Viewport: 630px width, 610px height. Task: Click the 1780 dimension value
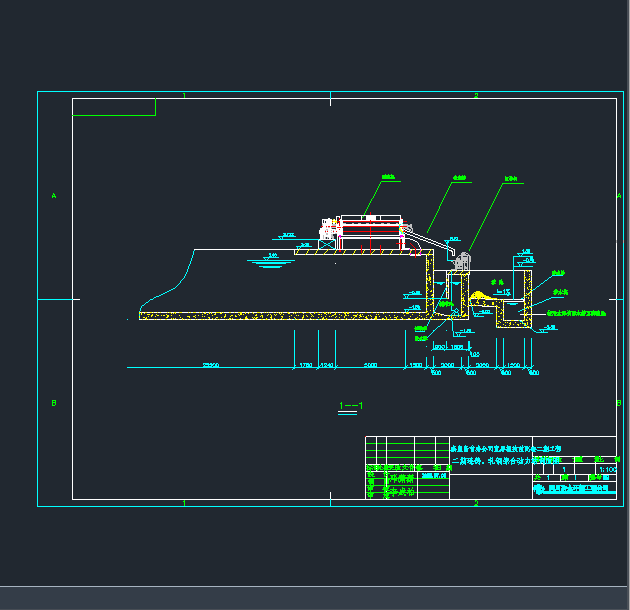click(305, 365)
